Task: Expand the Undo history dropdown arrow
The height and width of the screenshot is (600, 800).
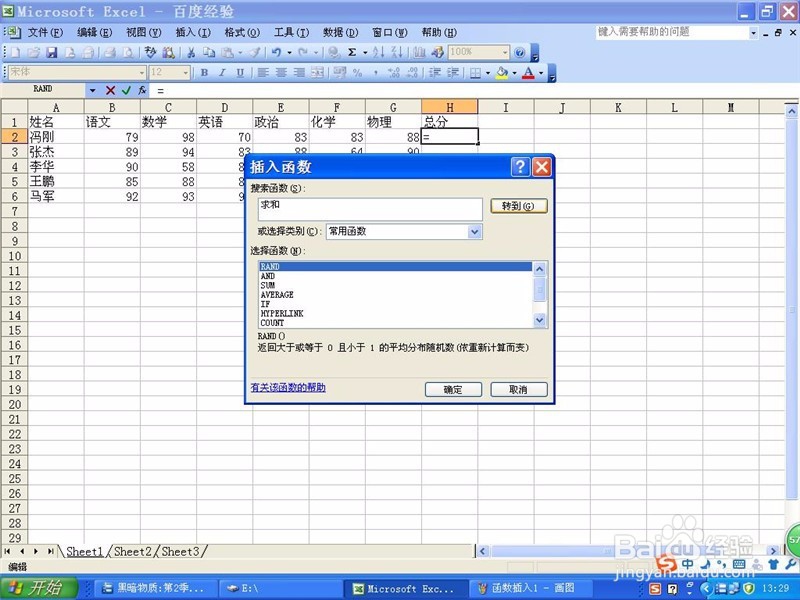Action: tap(289, 53)
